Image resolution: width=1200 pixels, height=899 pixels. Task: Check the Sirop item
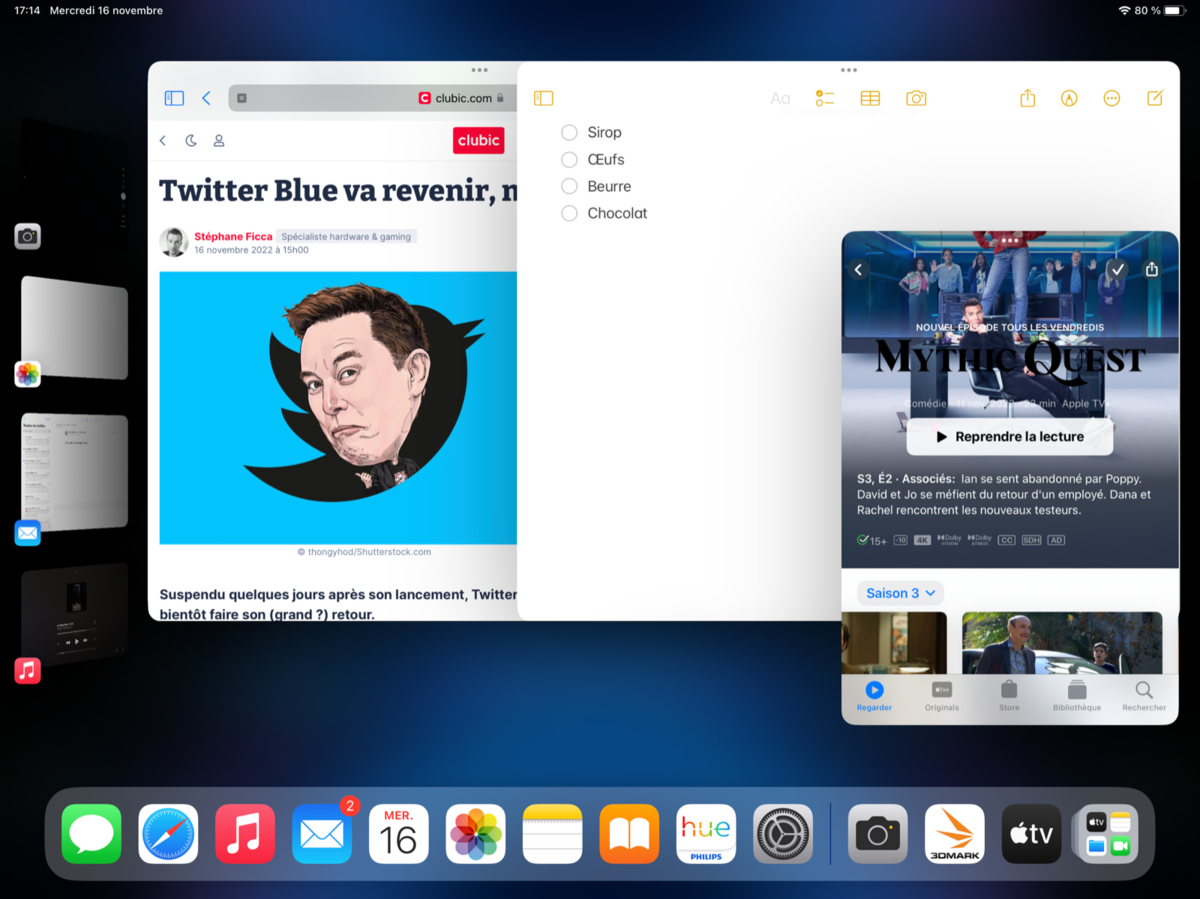pos(569,132)
